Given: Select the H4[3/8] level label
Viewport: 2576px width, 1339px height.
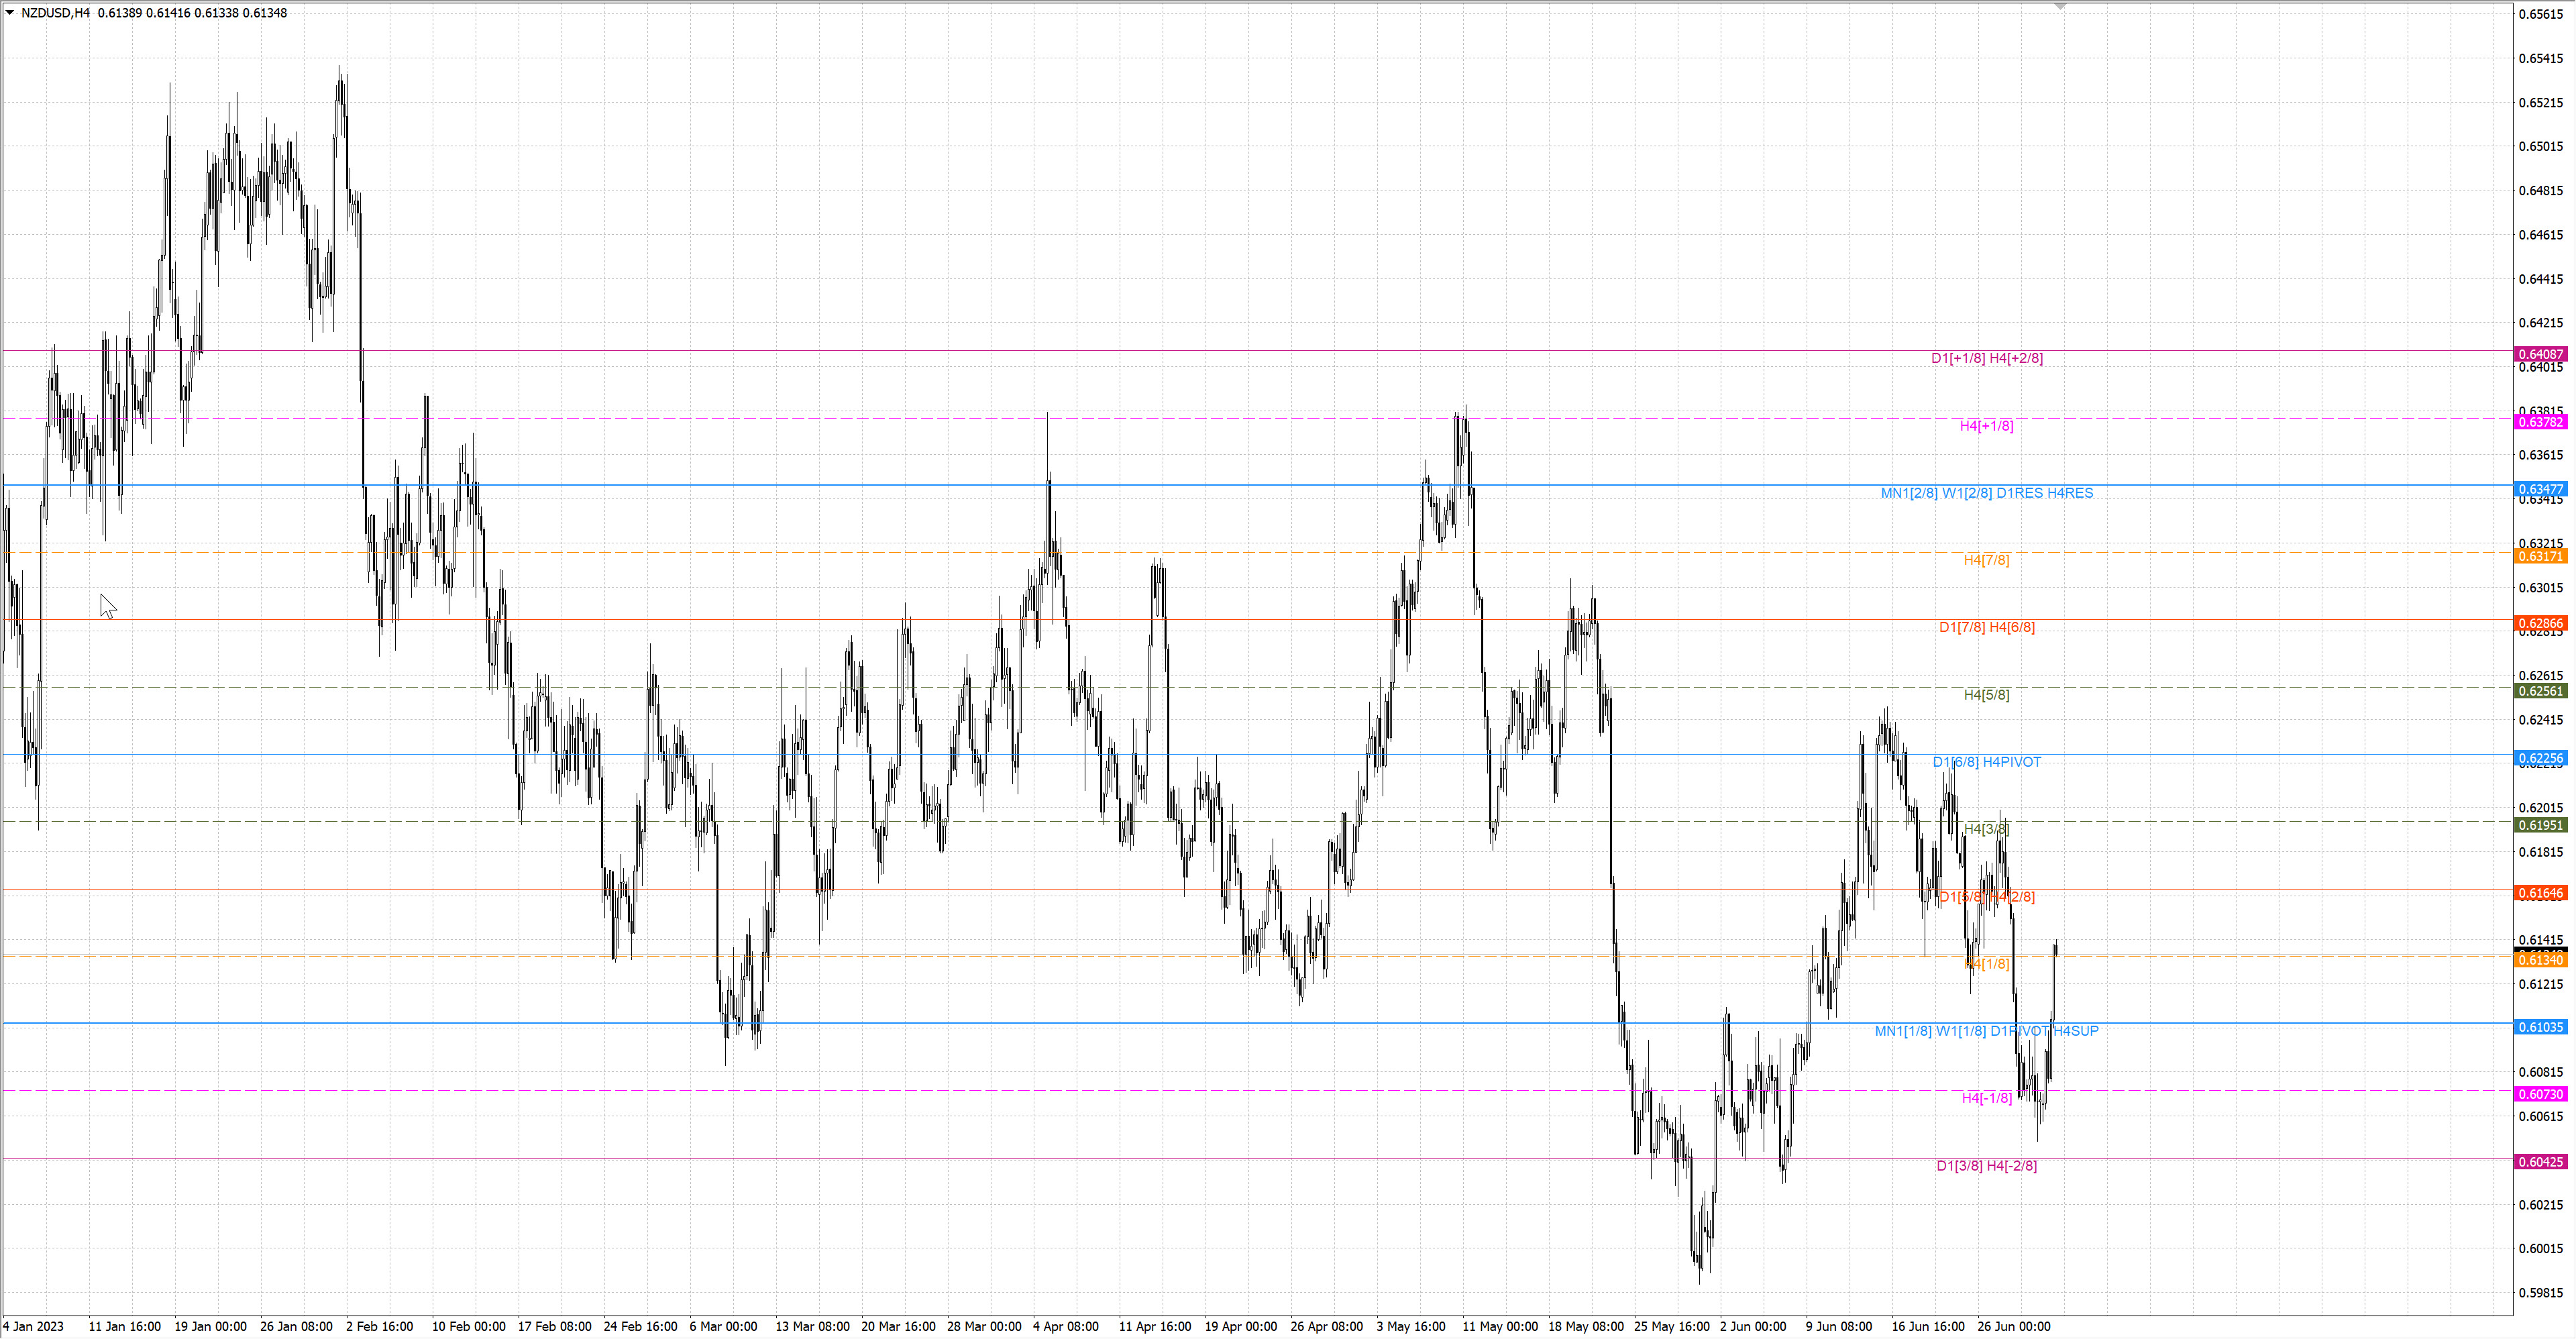Looking at the screenshot, I should (1987, 829).
